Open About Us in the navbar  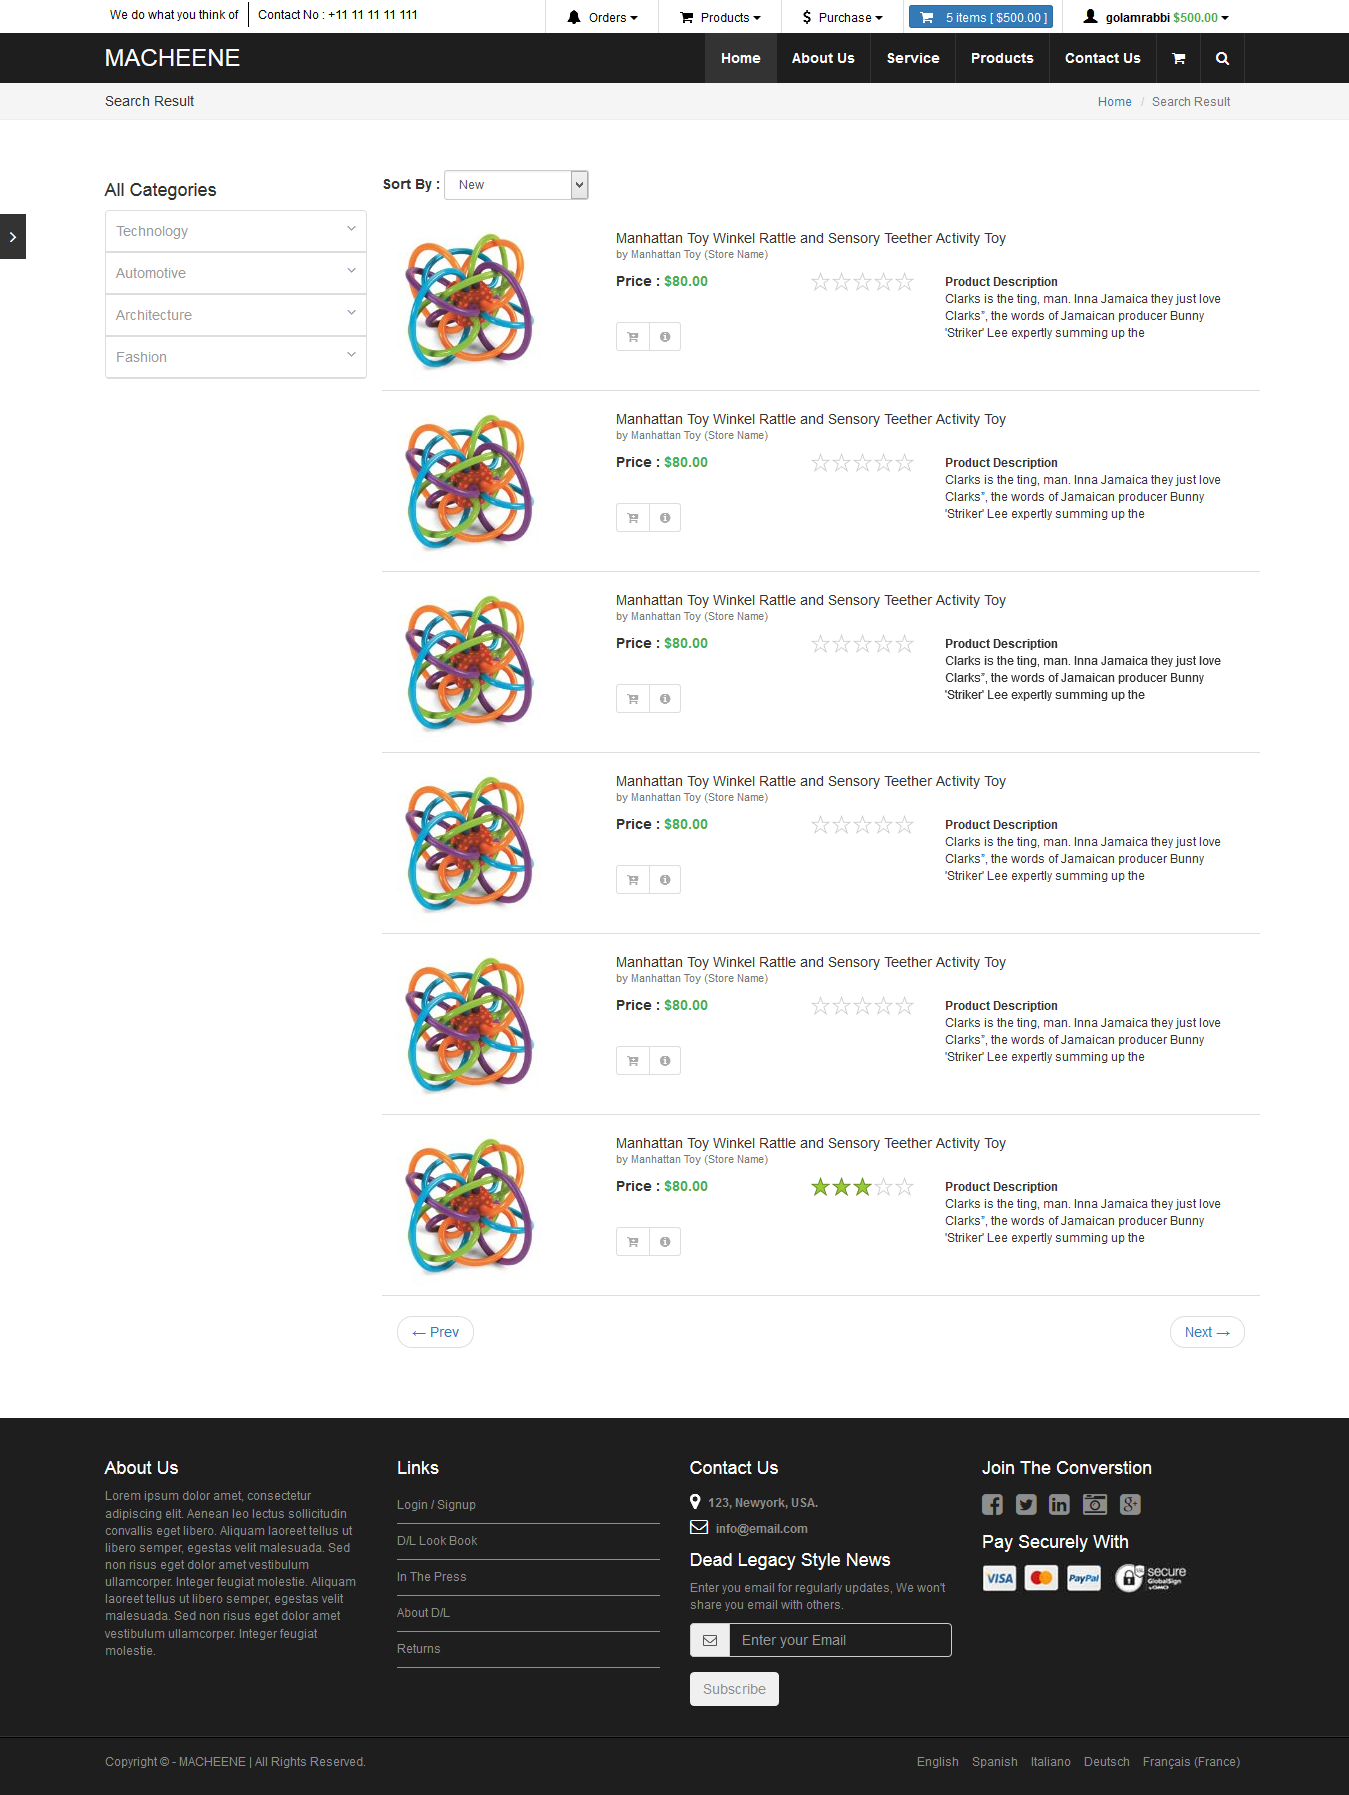(x=823, y=58)
